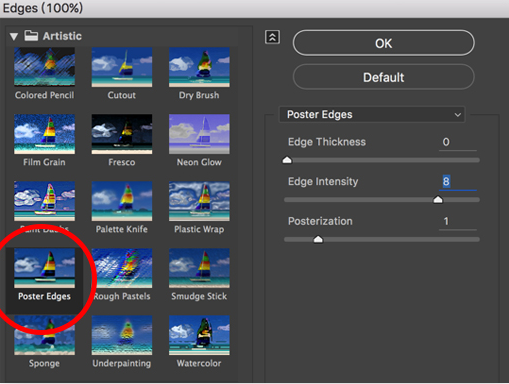Choose the Rough Pastels filter thumbnail
The image size is (509, 384).
[x=122, y=268]
